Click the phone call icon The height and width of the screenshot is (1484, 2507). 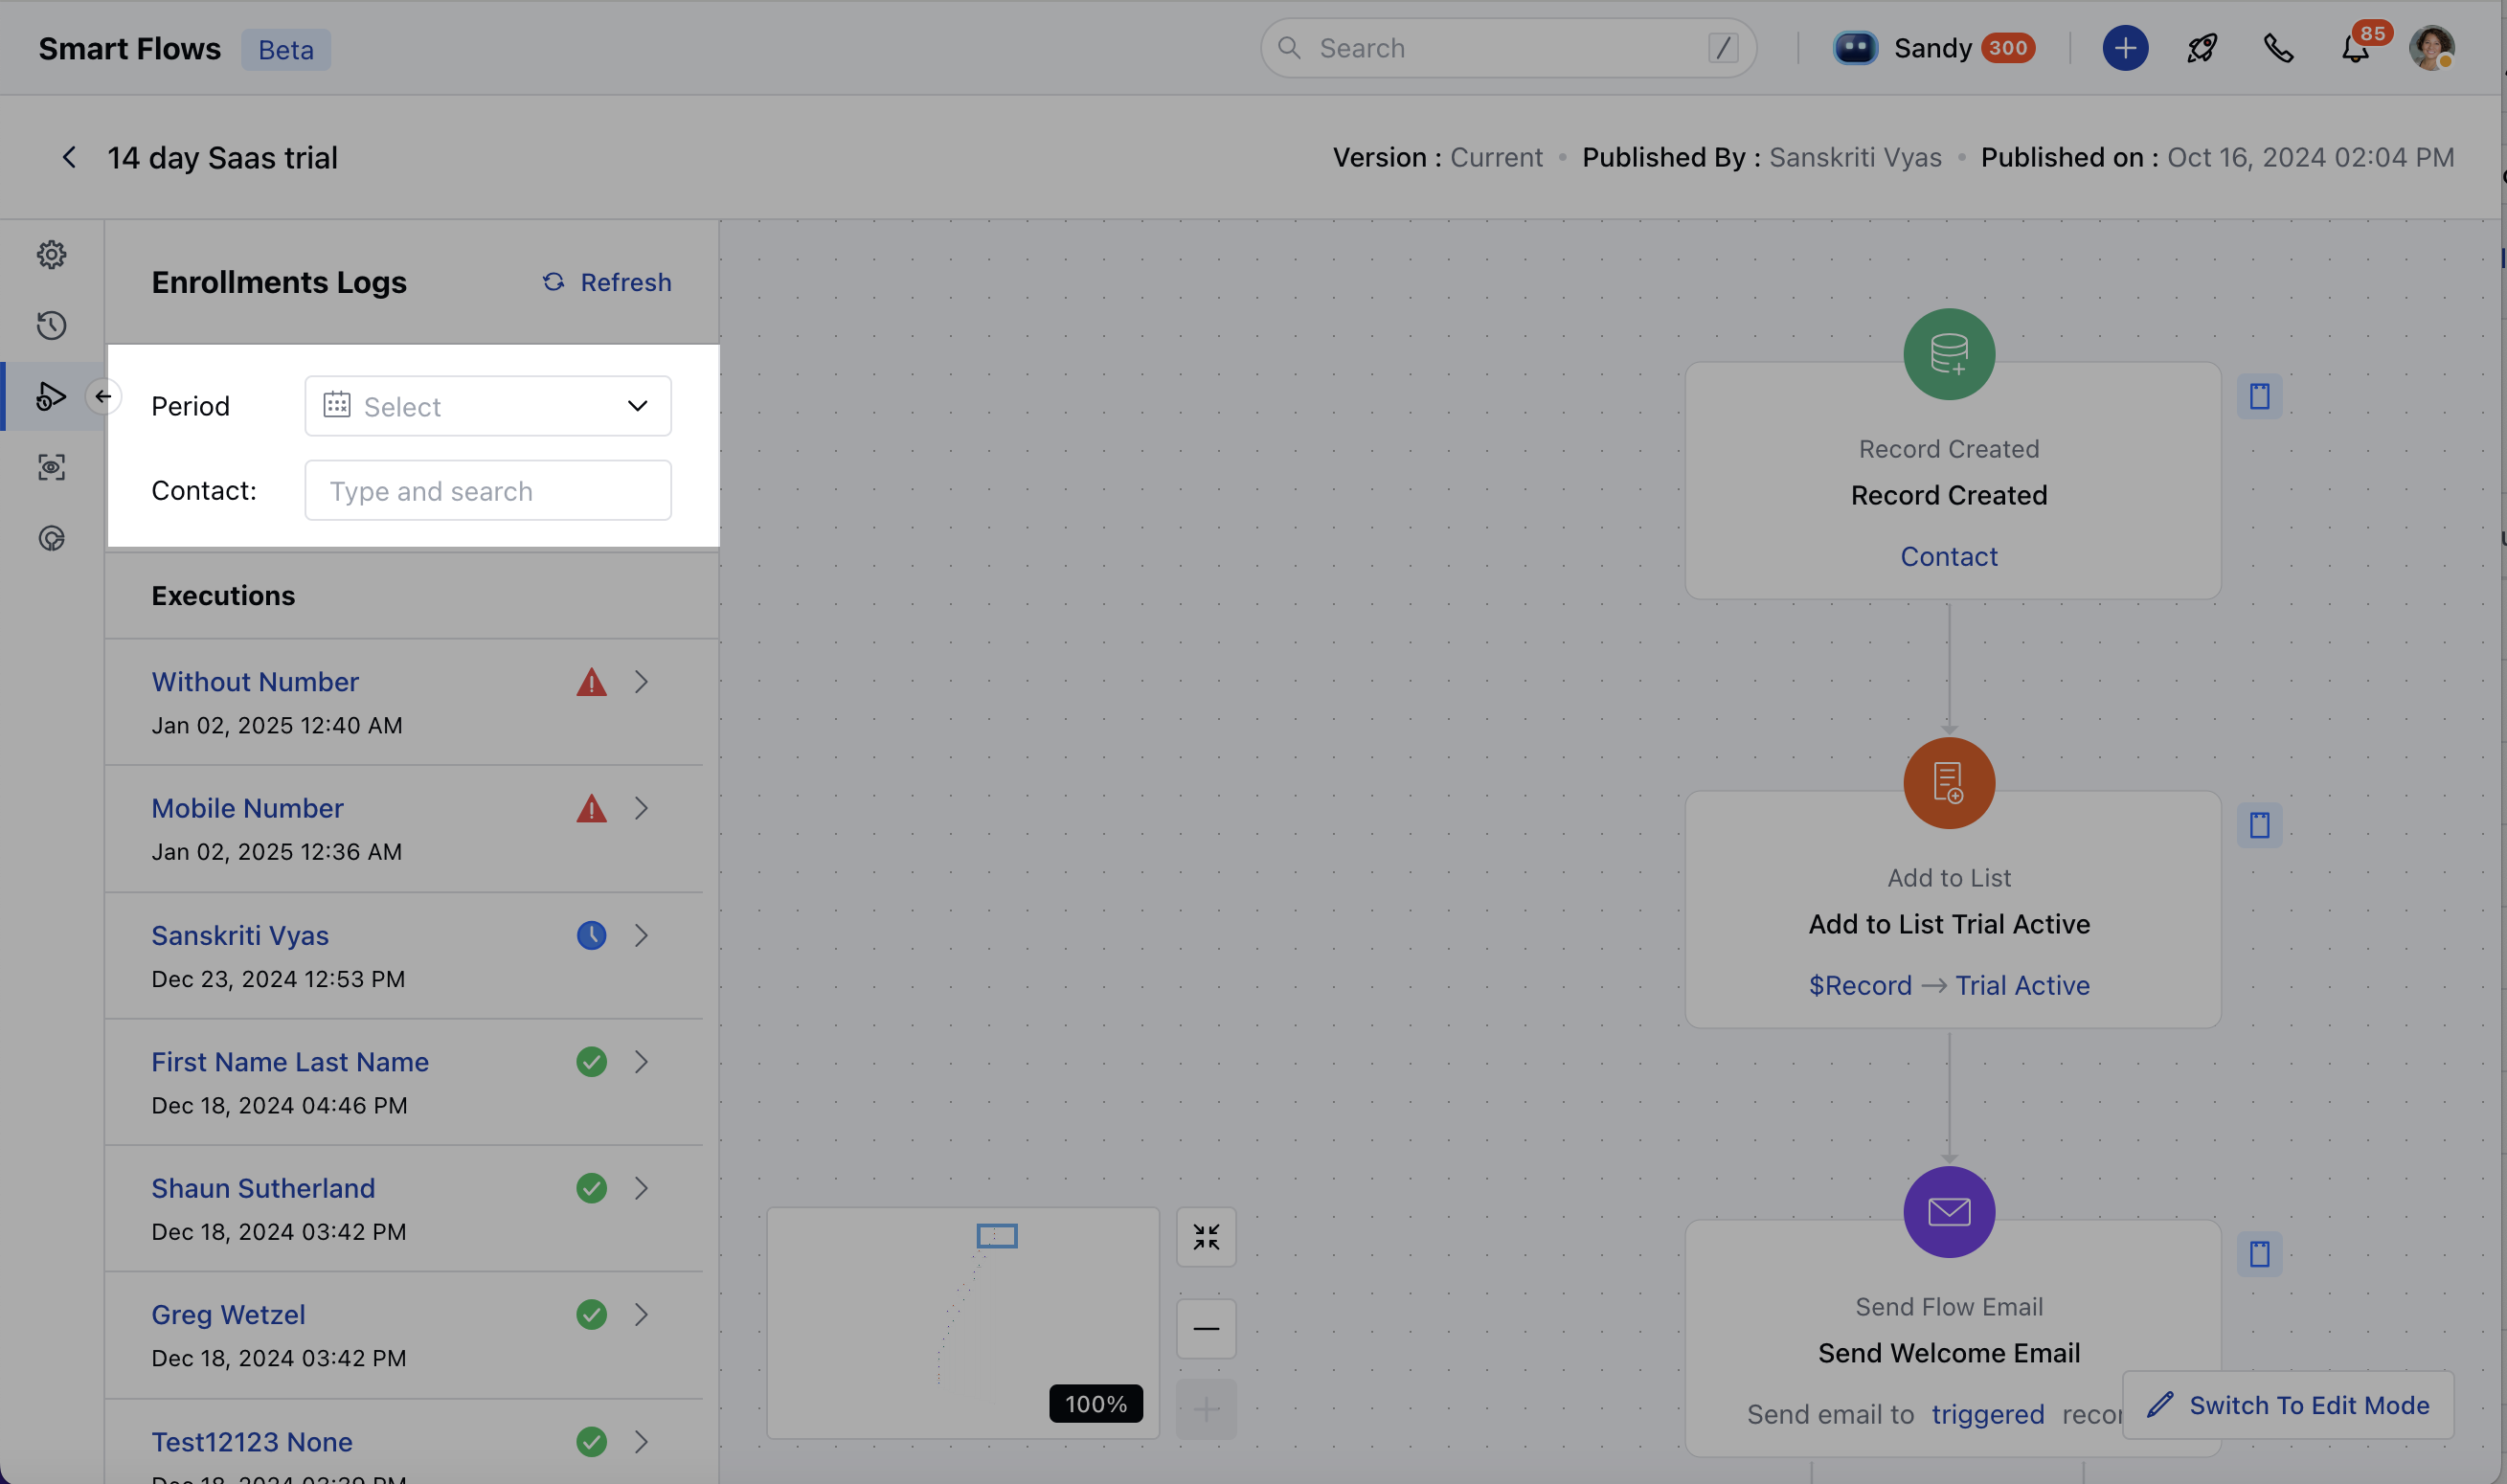click(x=2278, y=48)
